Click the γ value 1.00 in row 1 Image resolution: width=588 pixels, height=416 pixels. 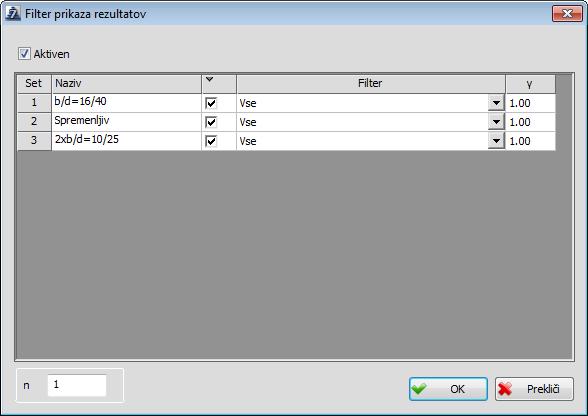tap(530, 103)
